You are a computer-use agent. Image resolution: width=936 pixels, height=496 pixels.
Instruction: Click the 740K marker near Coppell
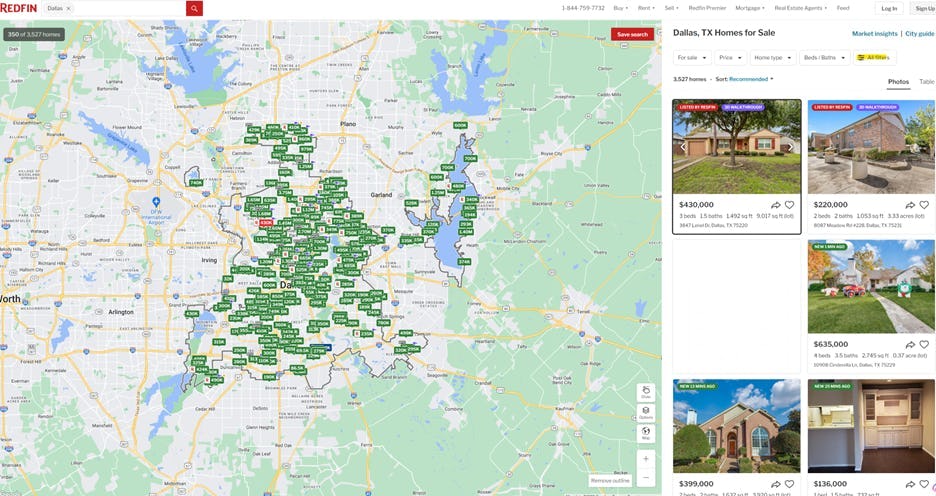[196, 183]
